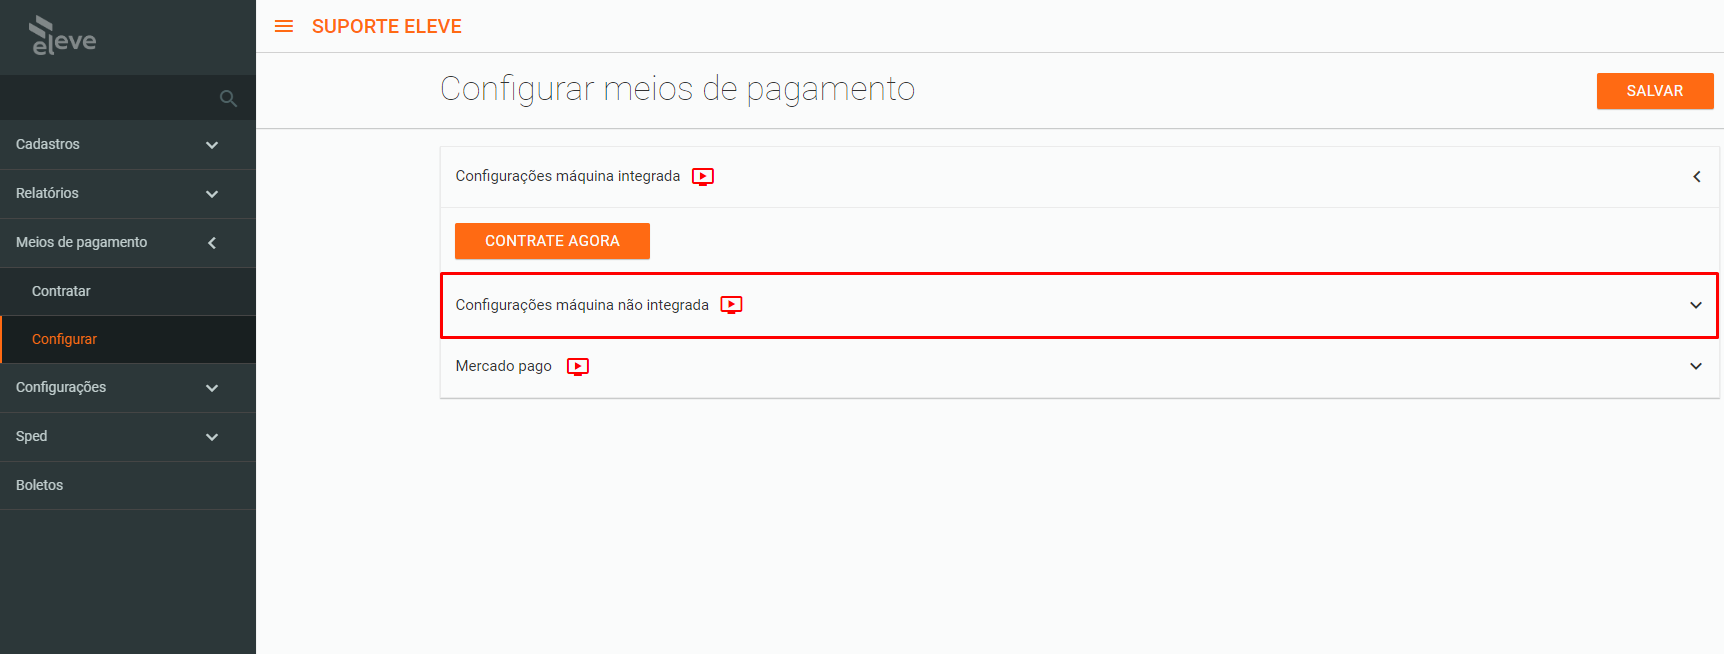This screenshot has width=1724, height=654.
Task: Open the Mercado pago video tutorial icon
Action: 578,367
